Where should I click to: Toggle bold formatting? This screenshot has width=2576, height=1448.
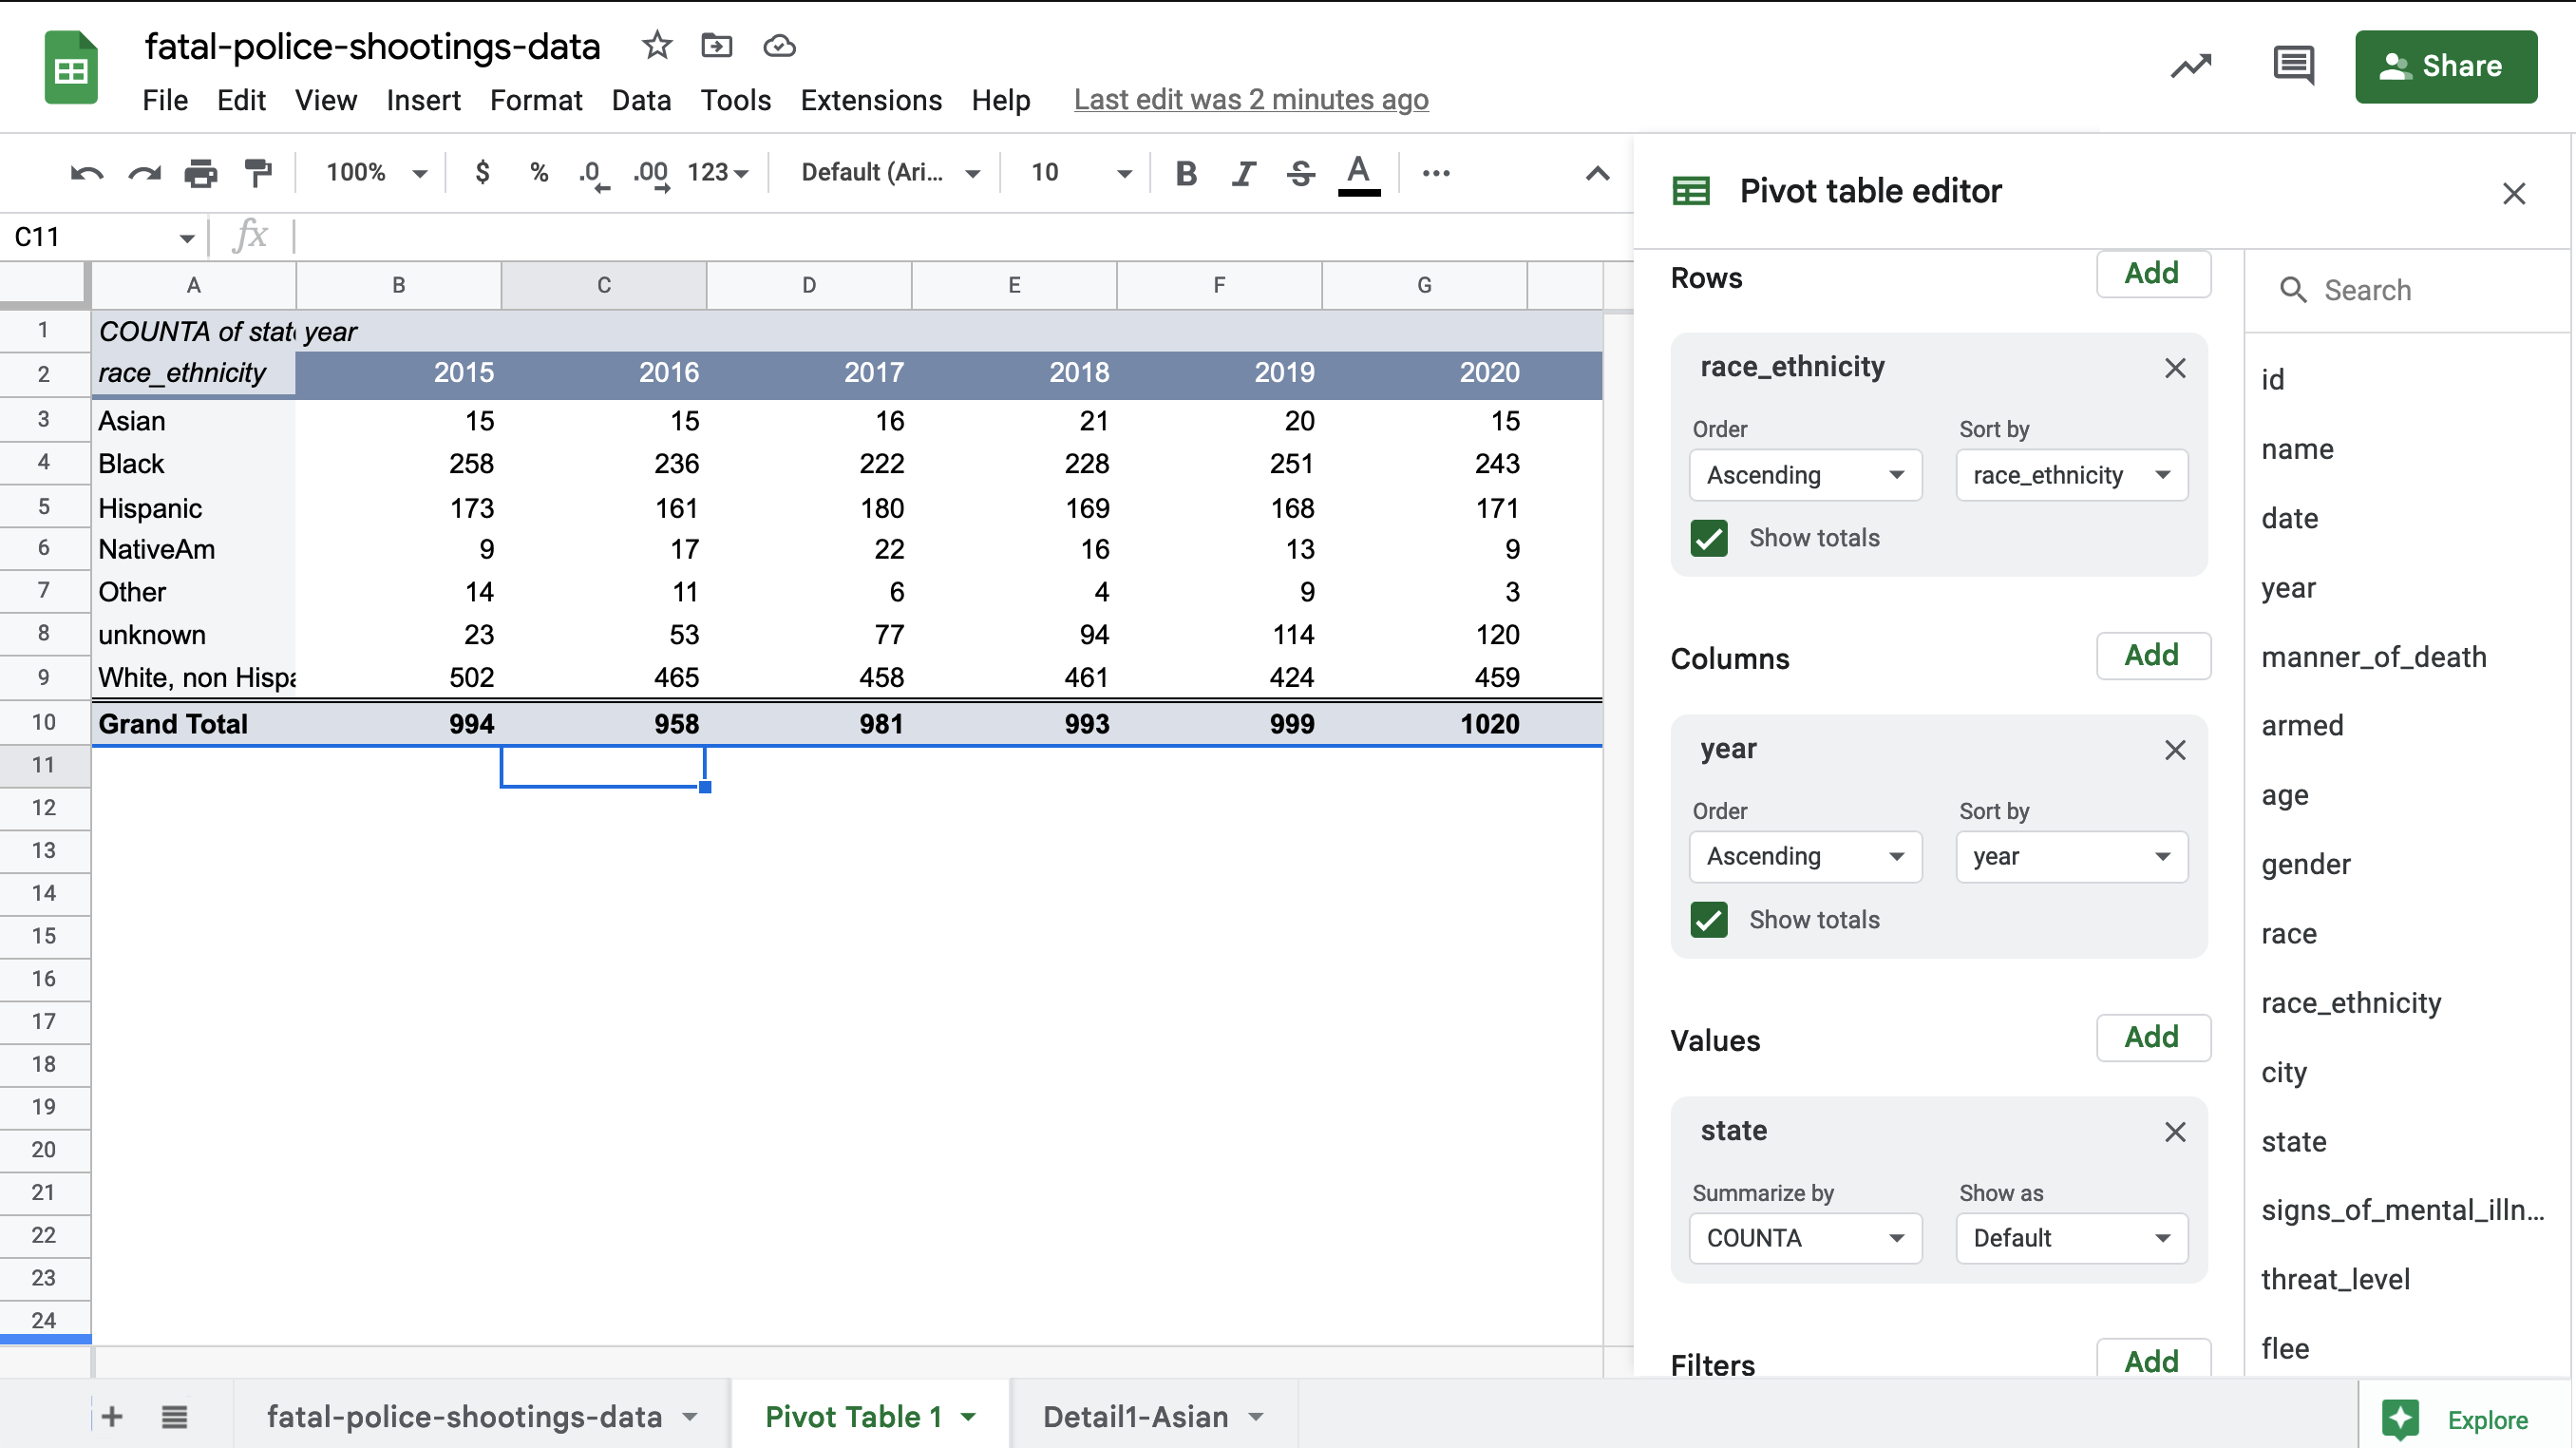pos(1186,173)
